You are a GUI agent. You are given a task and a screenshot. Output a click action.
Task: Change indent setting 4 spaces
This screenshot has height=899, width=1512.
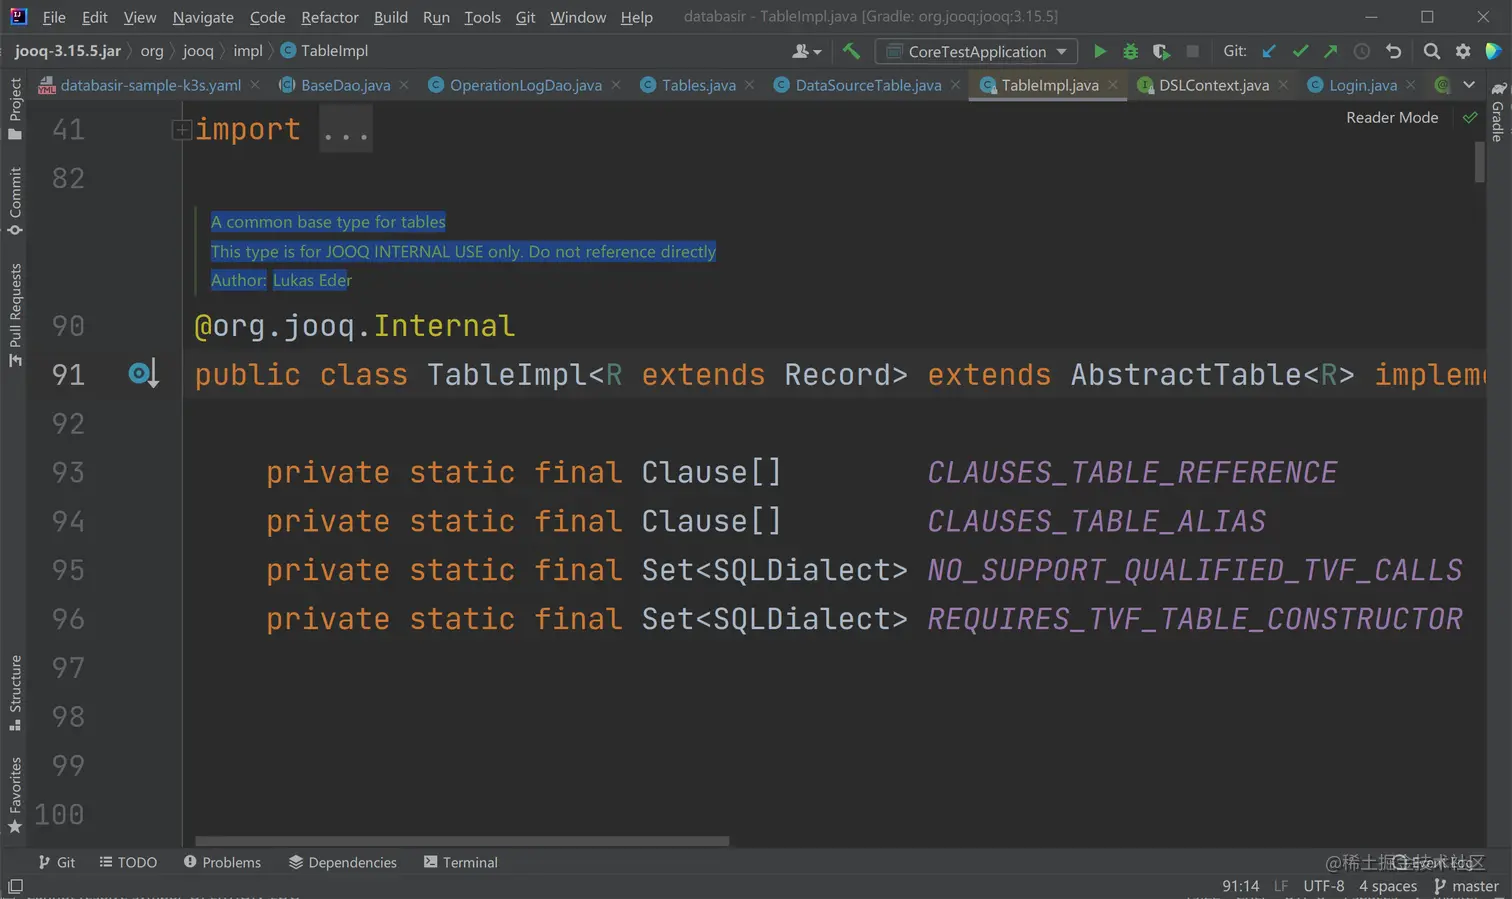click(x=1388, y=886)
